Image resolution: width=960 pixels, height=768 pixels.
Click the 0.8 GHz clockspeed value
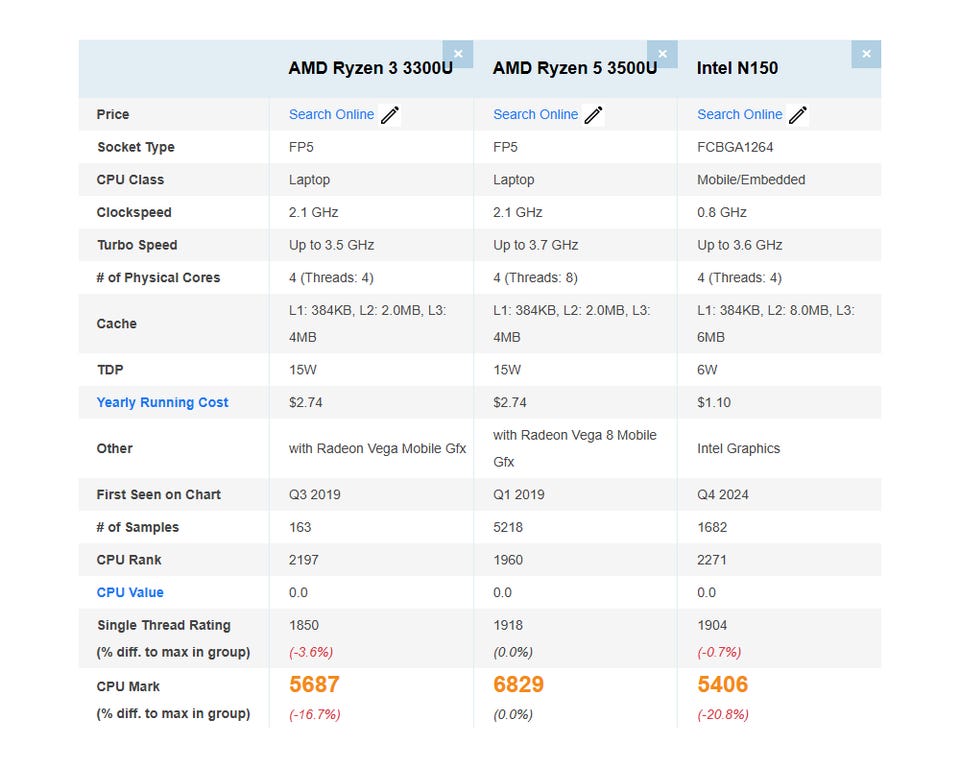pos(722,213)
